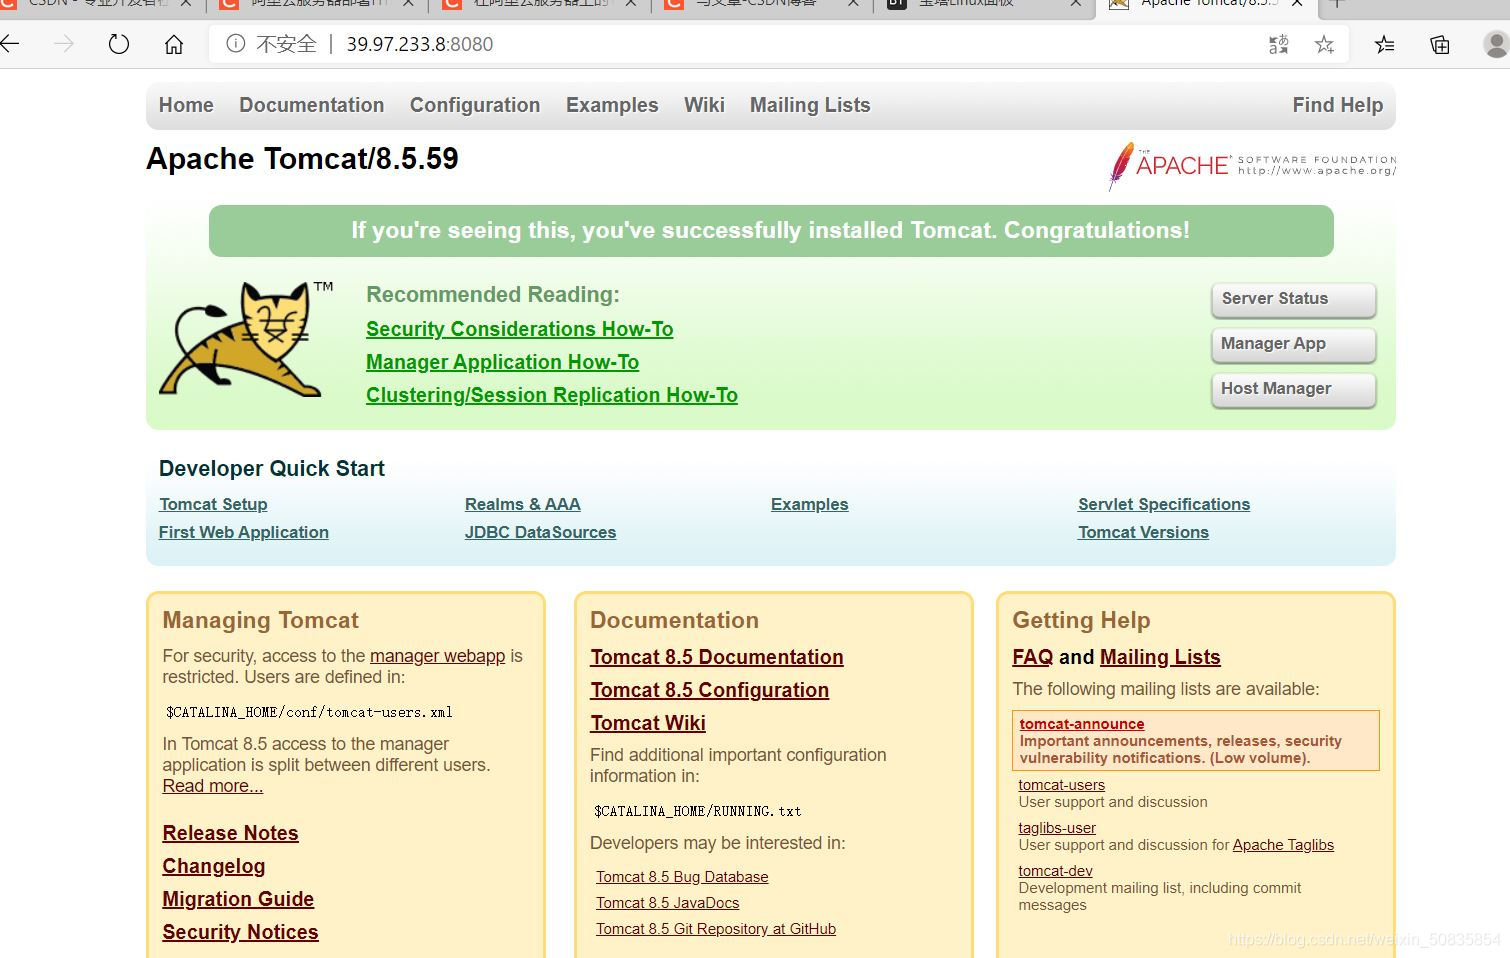Click the Read more... link

(213, 786)
